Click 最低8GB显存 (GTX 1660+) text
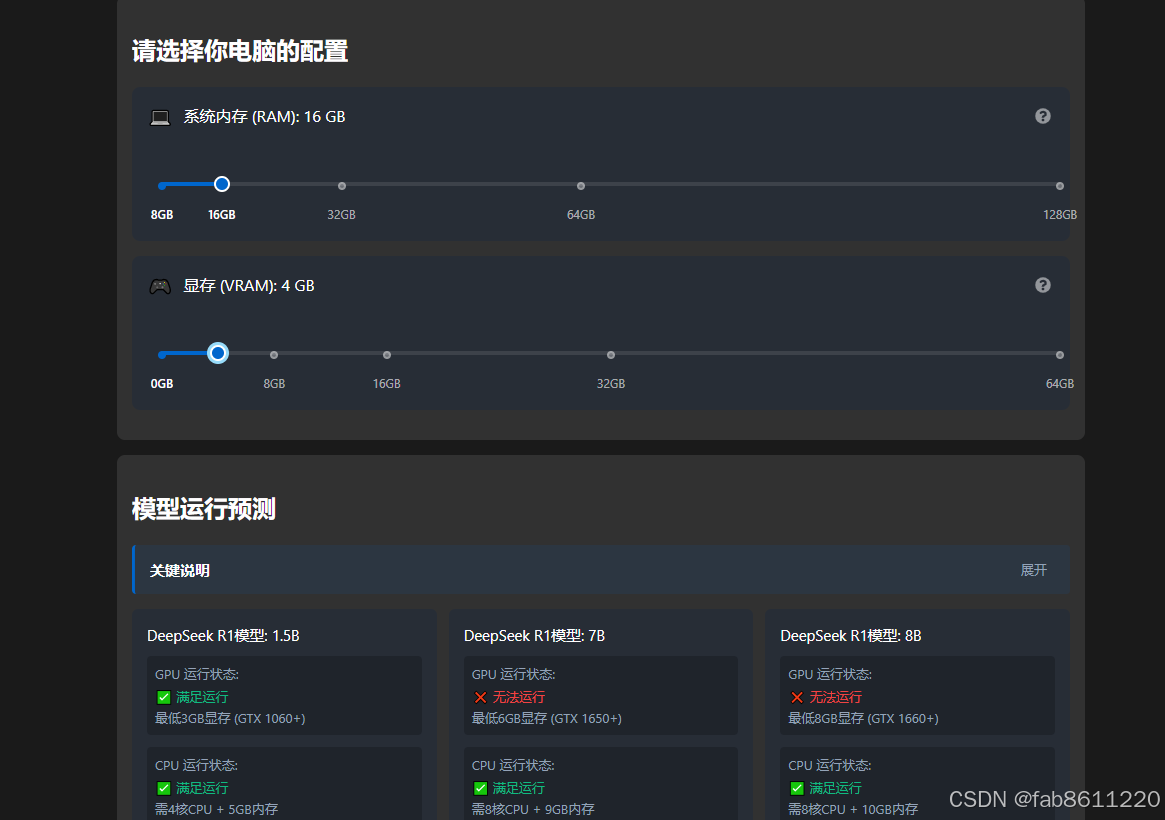This screenshot has width=1165, height=820. (x=863, y=718)
